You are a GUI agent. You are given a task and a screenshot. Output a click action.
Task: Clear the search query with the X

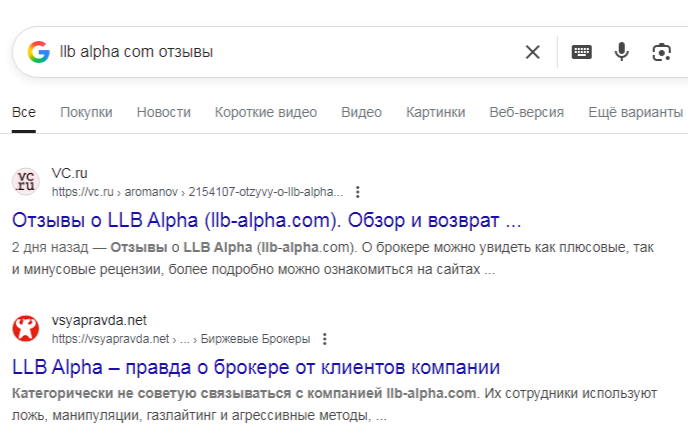click(x=533, y=52)
